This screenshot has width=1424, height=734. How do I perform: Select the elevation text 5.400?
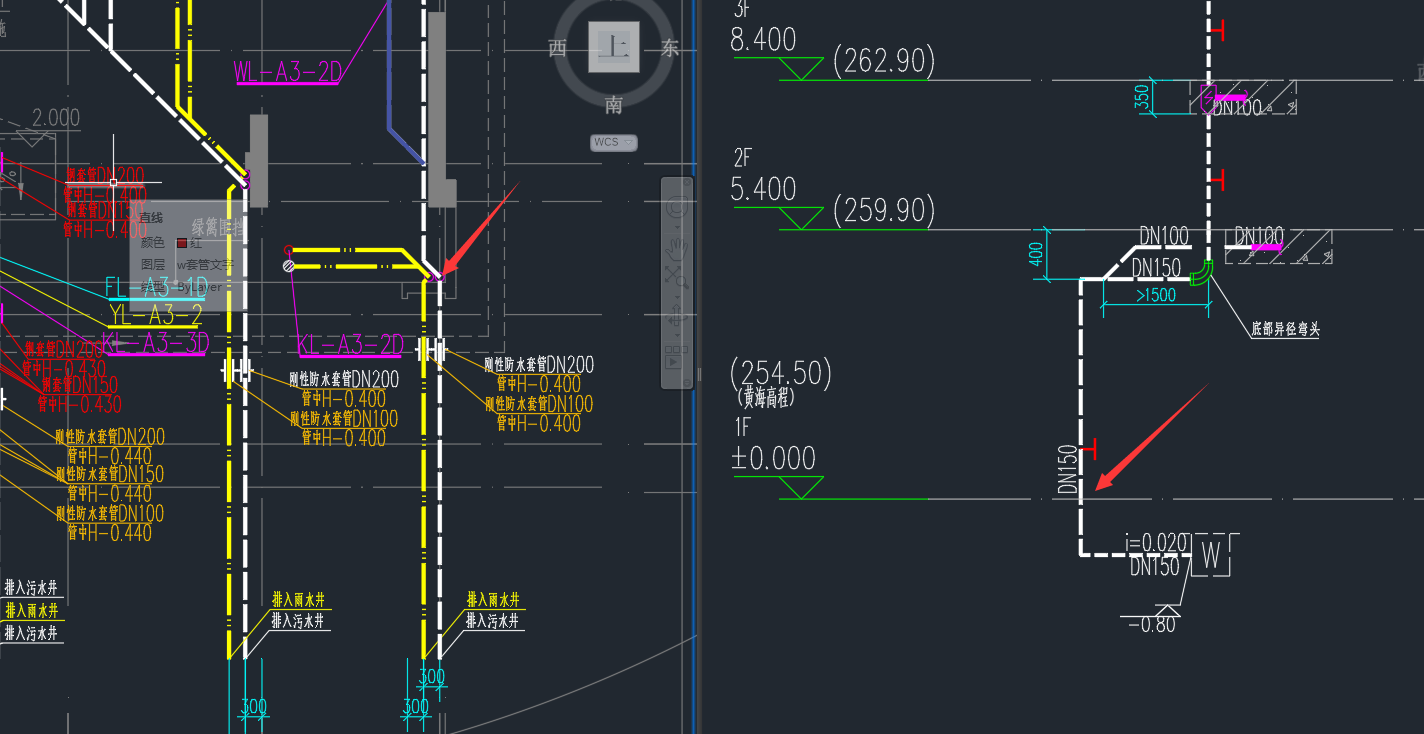(764, 189)
